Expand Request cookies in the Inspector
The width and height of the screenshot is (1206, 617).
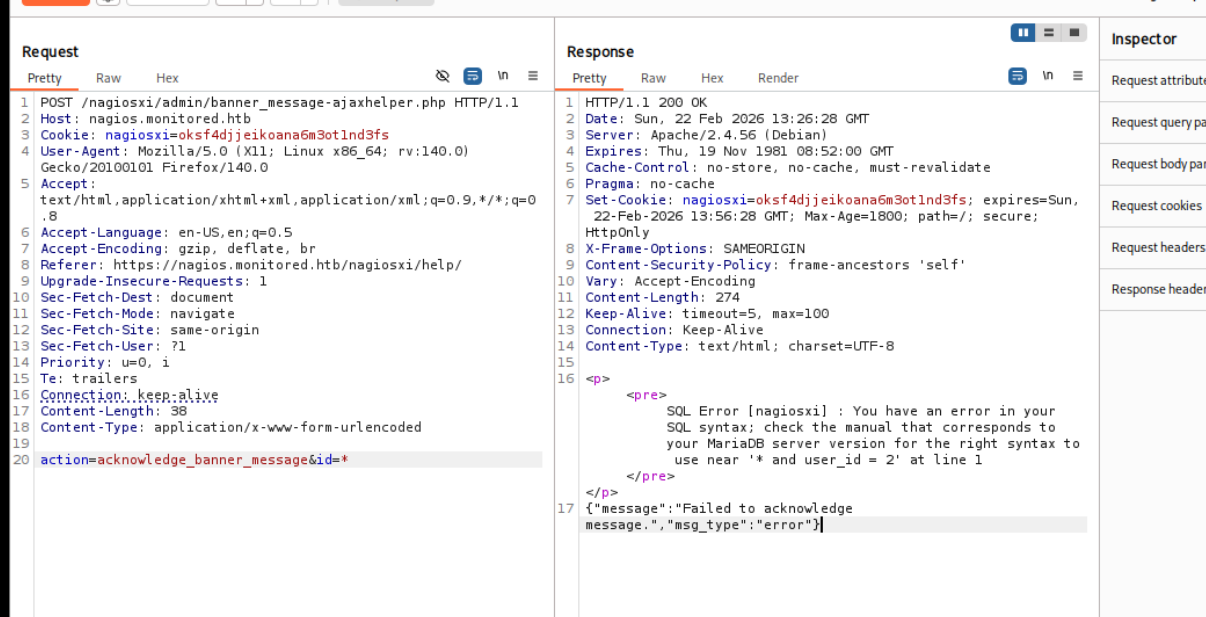pyautogui.click(x=1156, y=206)
